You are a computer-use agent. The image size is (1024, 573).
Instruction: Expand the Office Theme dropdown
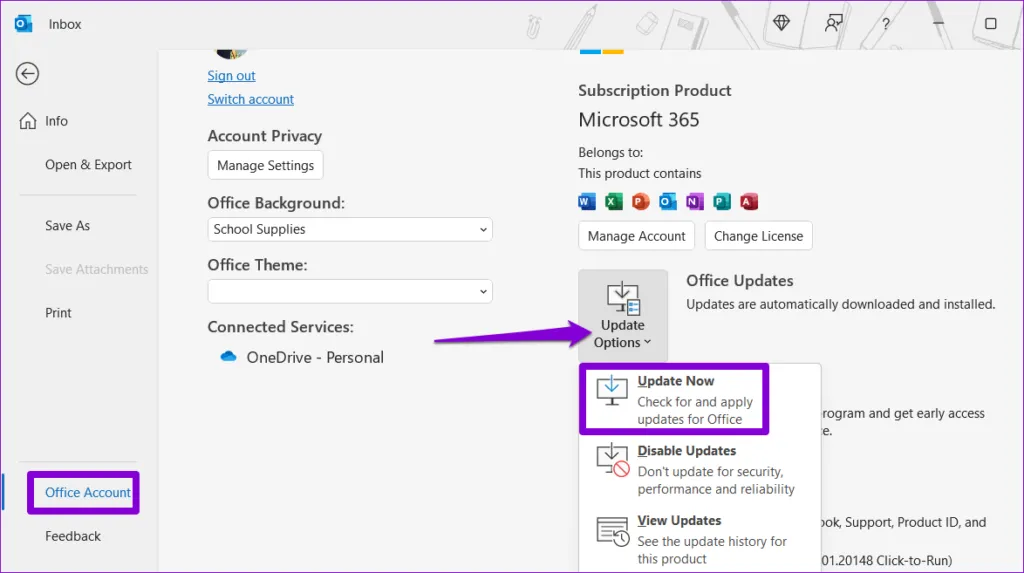tap(350, 291)
